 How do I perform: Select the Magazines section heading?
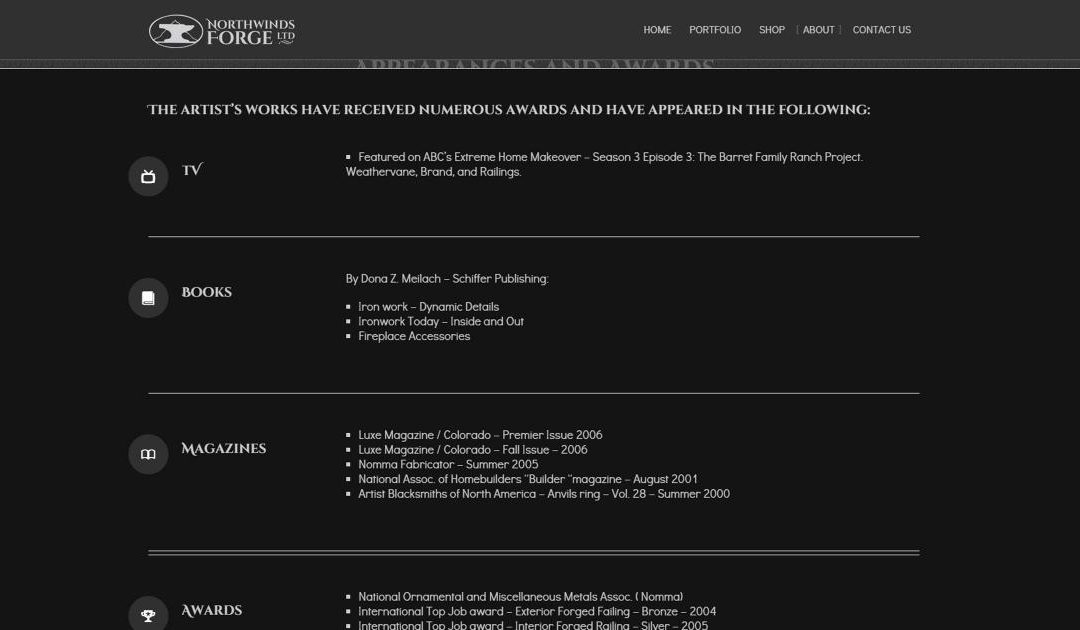tap(223, 449)
